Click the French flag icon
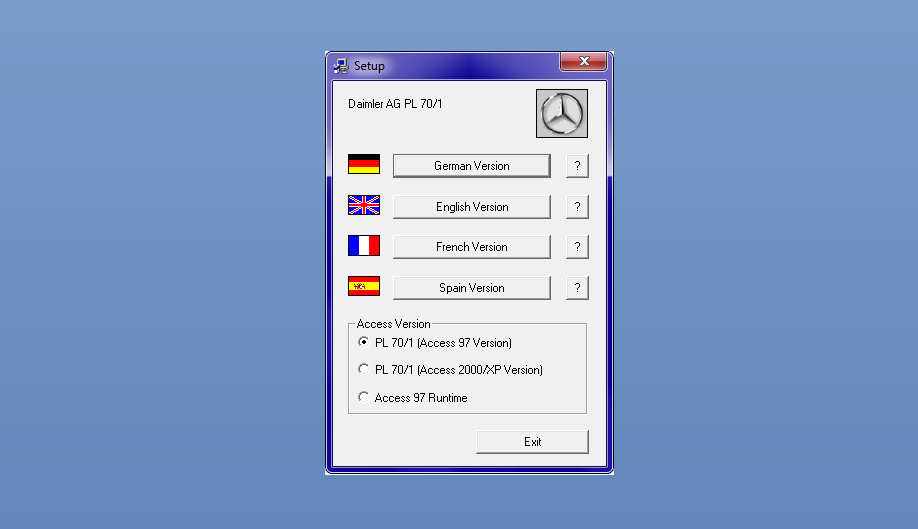The image size is (918, 529). pos(364,245)
